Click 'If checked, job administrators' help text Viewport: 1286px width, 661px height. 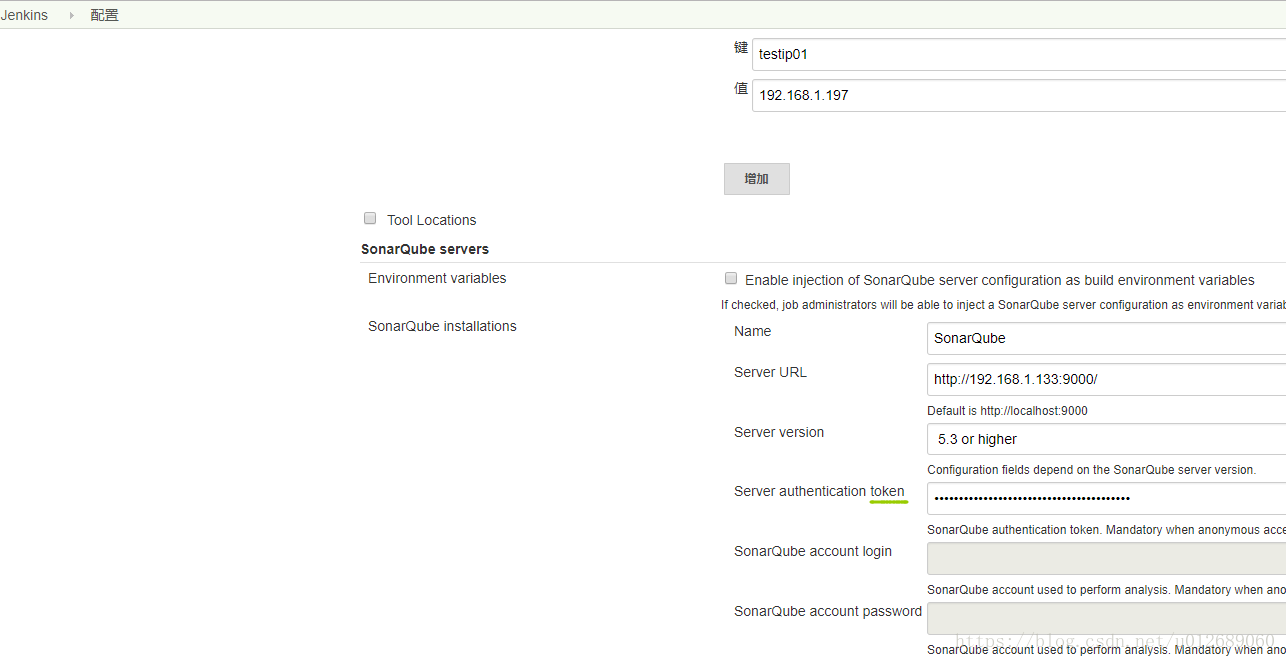1003,305
